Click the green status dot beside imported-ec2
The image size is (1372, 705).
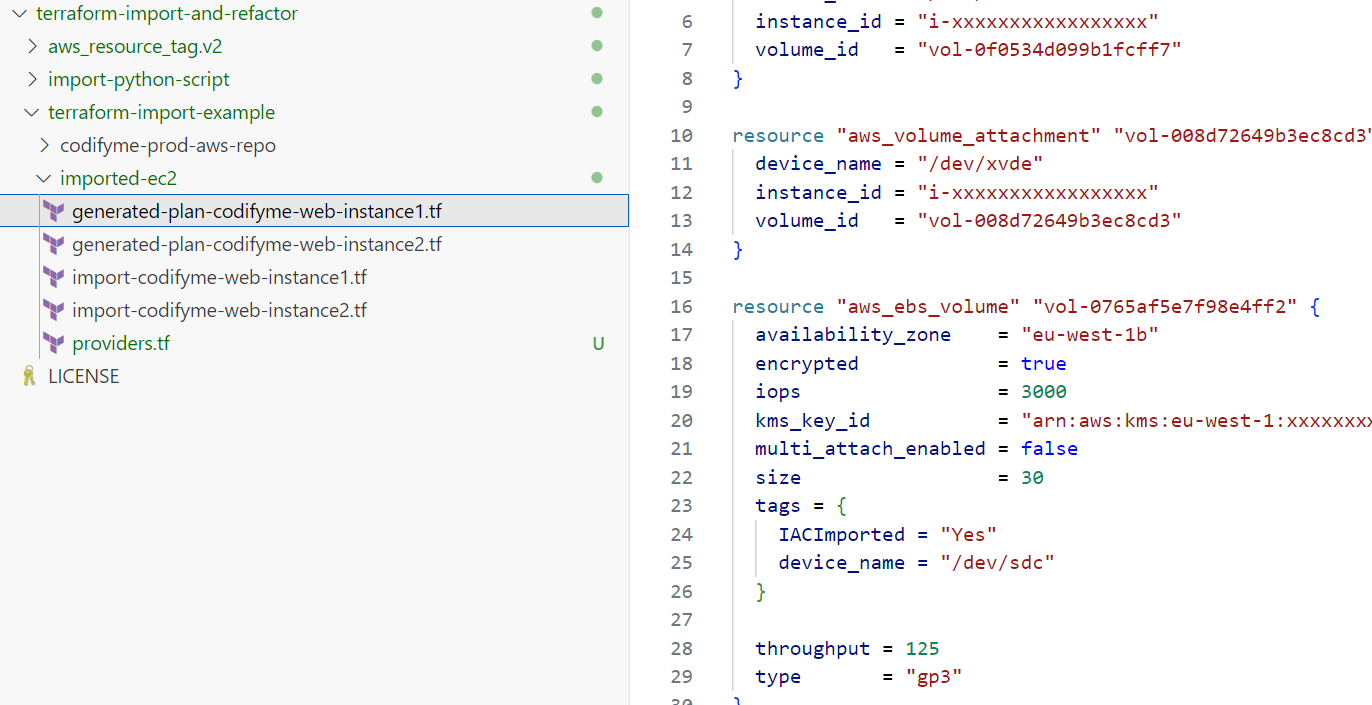(597, 178)
